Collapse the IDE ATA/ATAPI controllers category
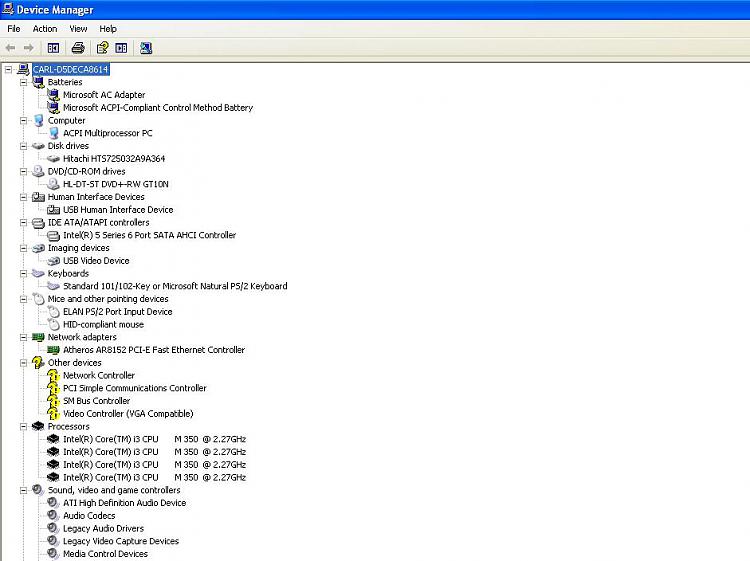 (23, 222)
